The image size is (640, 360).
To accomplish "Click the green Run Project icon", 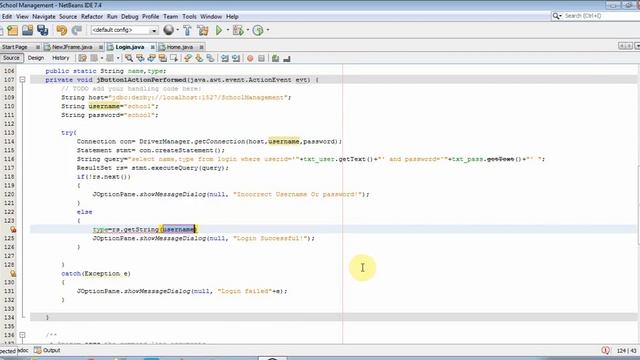I will click(219, 30).
